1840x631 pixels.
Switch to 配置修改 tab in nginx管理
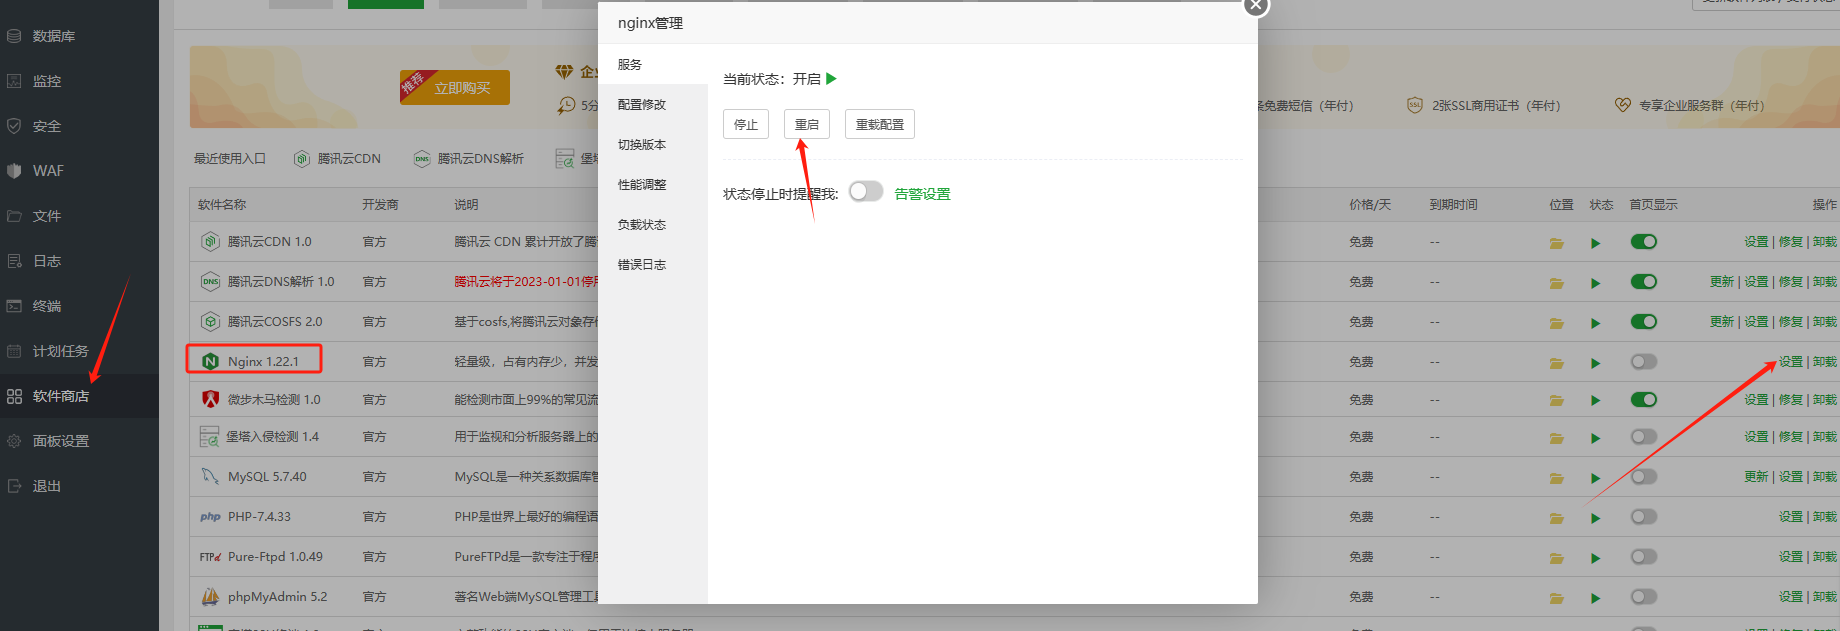(642, 104)
